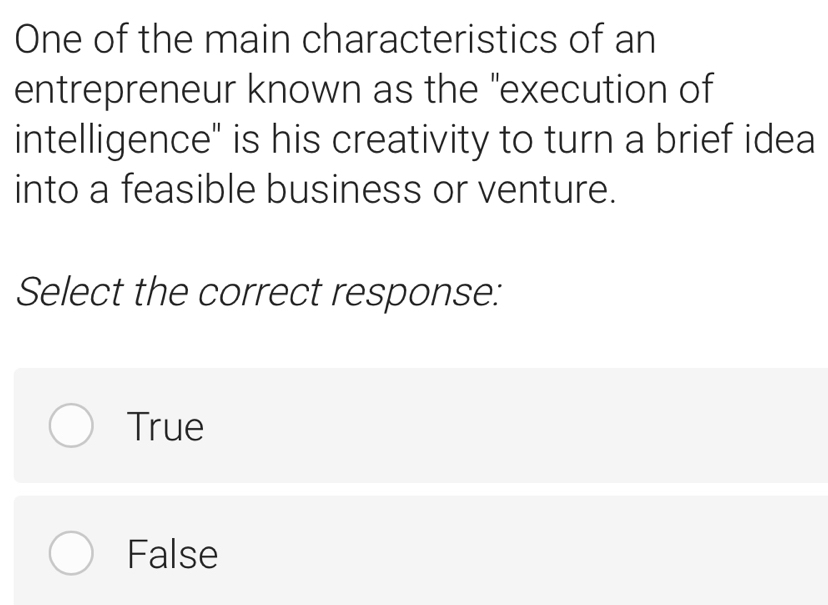Select the True radio button
Viewport: 828px width, 605px height.
click(x=71, y=427)
